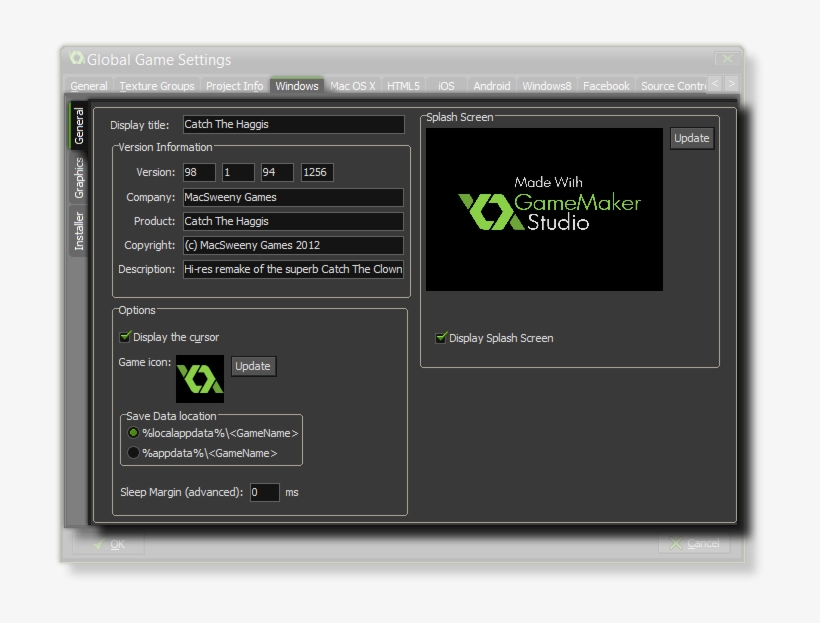Switch to the Texture Groups tab
This screenshot has width=820, height=623.
pos(157,86)
